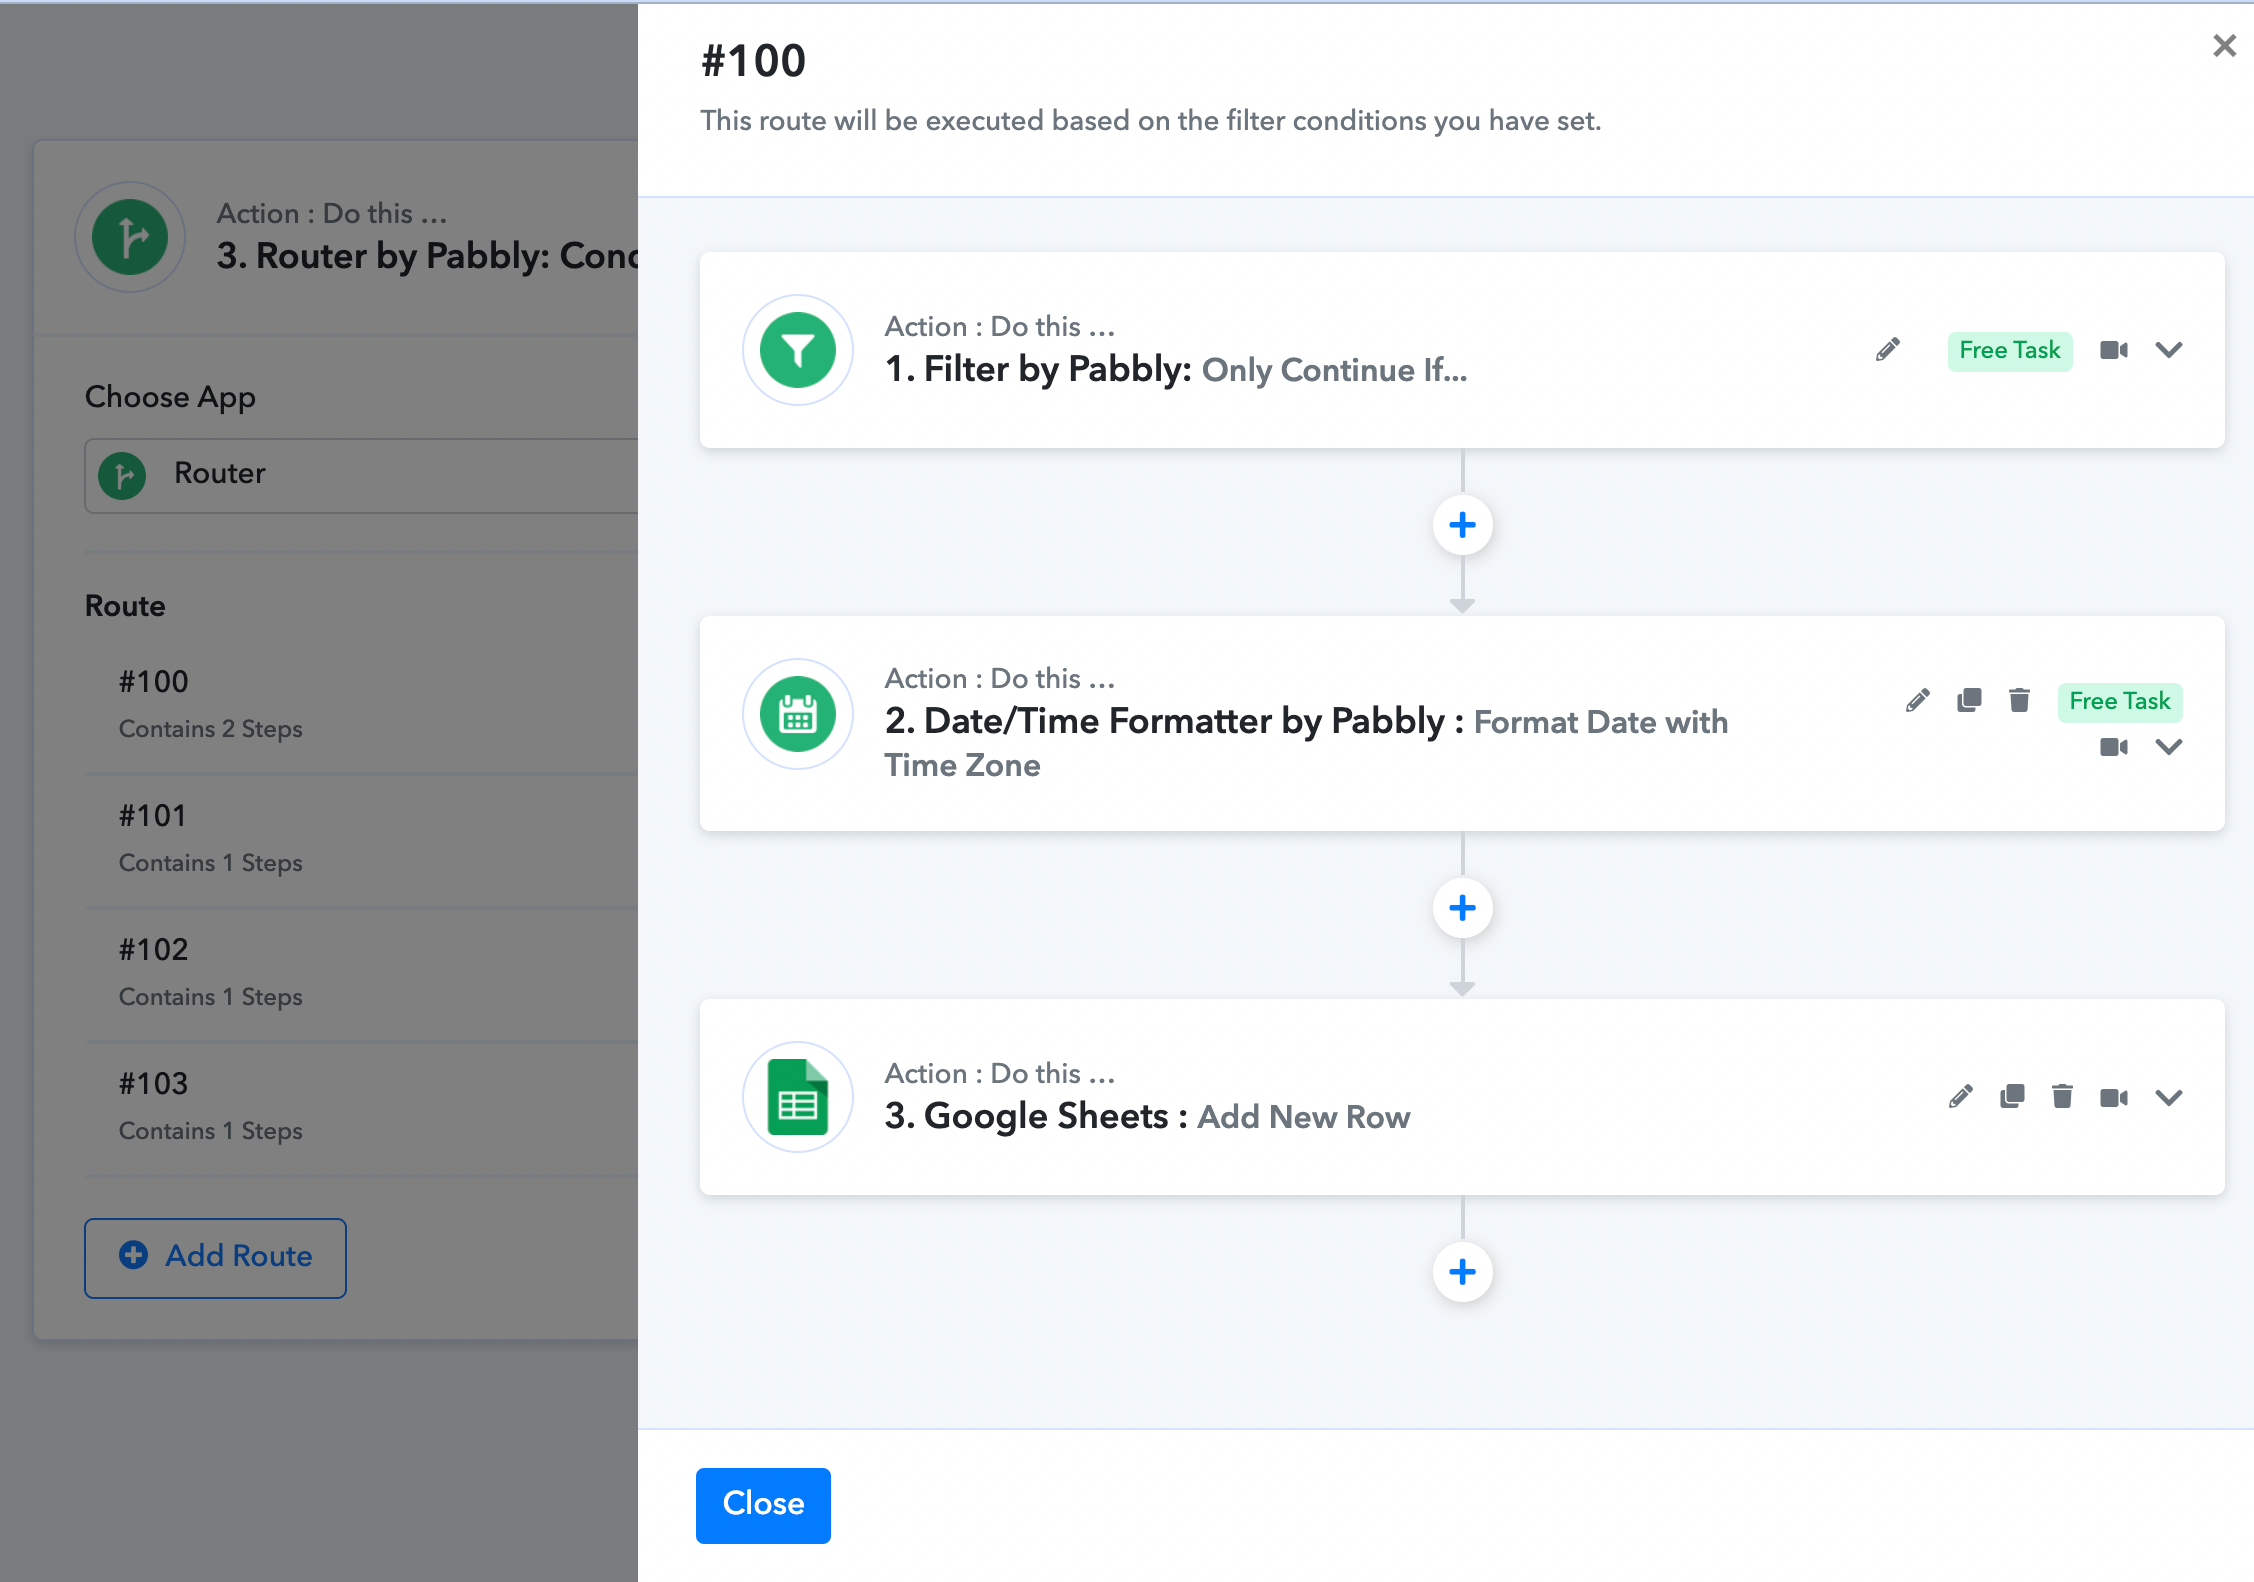Expand the Date/Time Formatter step chevron
The height and width of the screenshot is (1582, 2254).
coord(2168,747)
